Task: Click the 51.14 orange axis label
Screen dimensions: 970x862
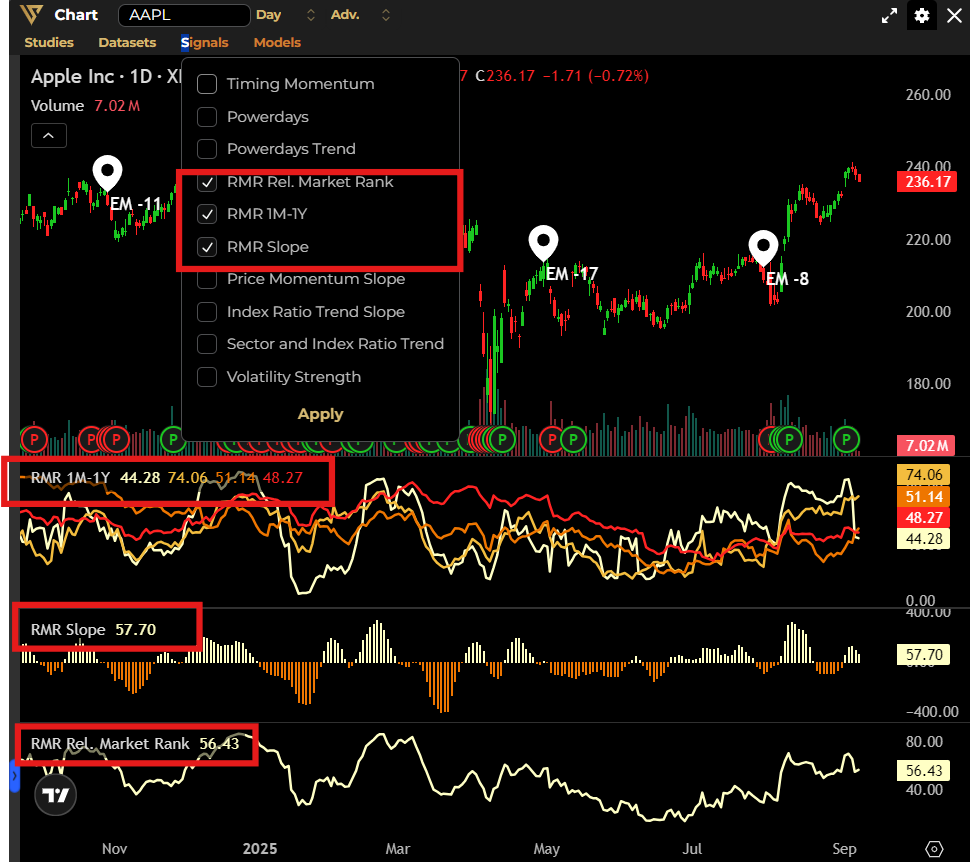Action: coord(924,496)
